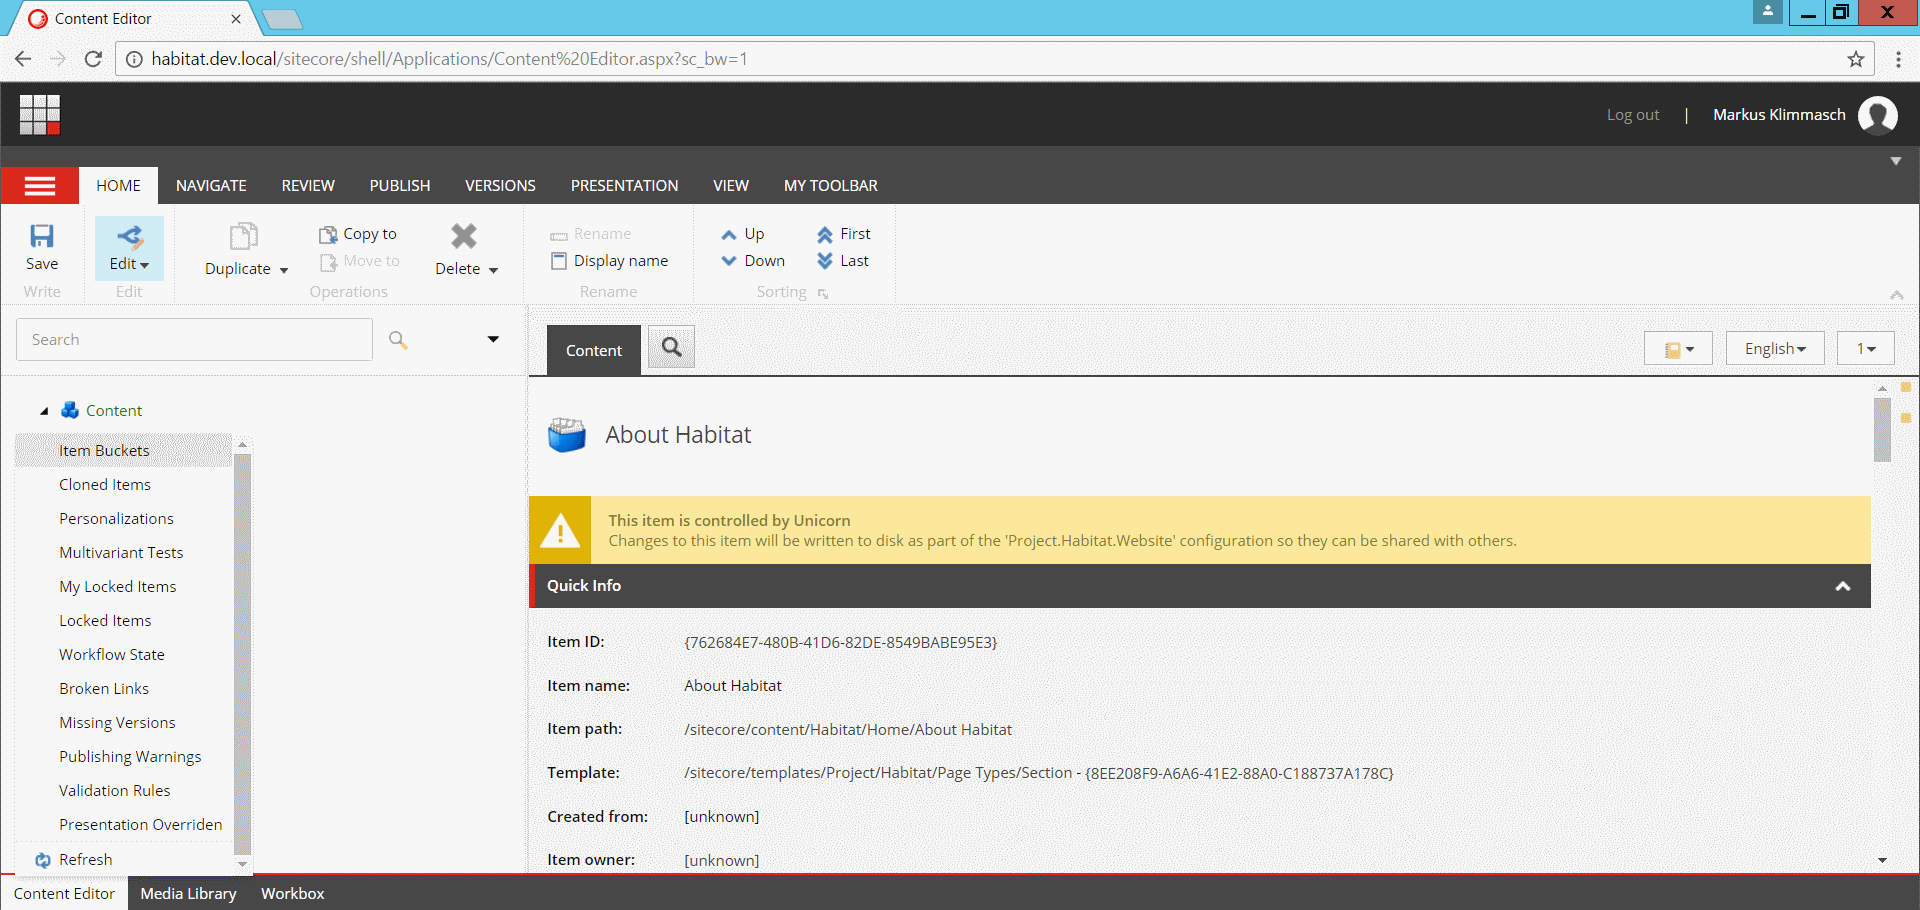This screenshot has width=1920, height=910.
Task: Move item First in sorting
Action: point(844,234)
